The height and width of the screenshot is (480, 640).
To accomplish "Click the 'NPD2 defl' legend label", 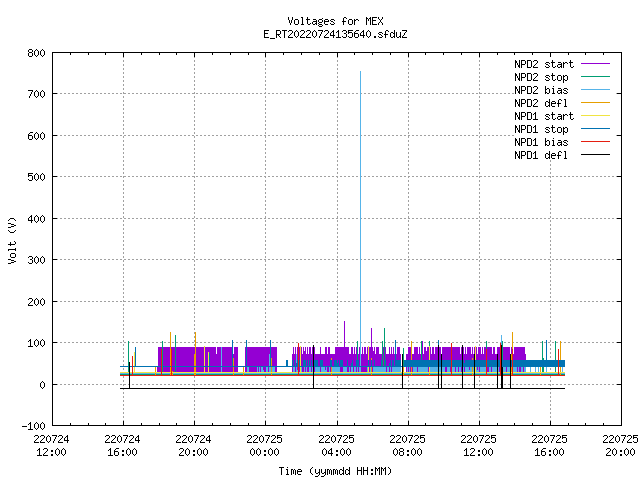I will [x=541, y=103].
